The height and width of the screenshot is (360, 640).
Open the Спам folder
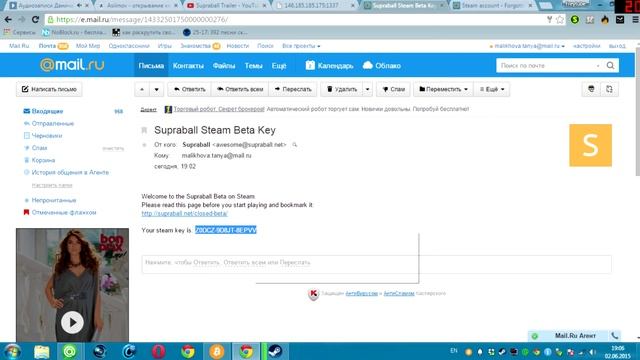point(39,148)
